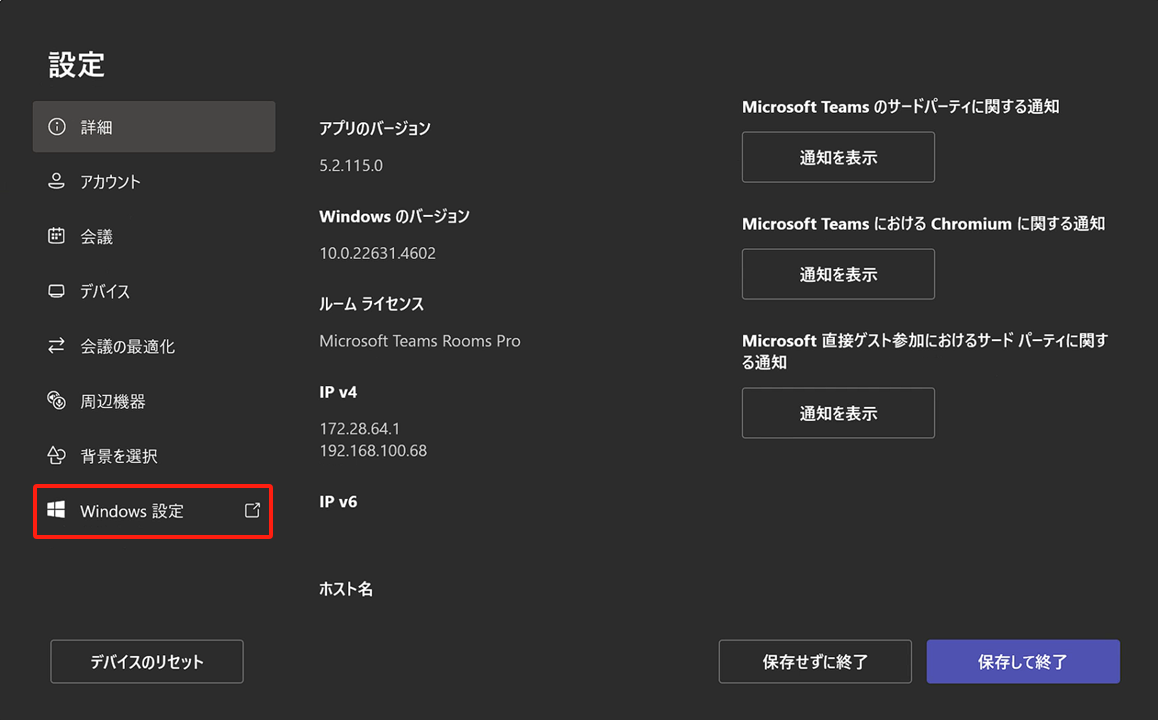This screenshot has height=720, width=1158.
Task: Show notice for 直接ゲスト参加 third party
Action: [x=838, y=413]
